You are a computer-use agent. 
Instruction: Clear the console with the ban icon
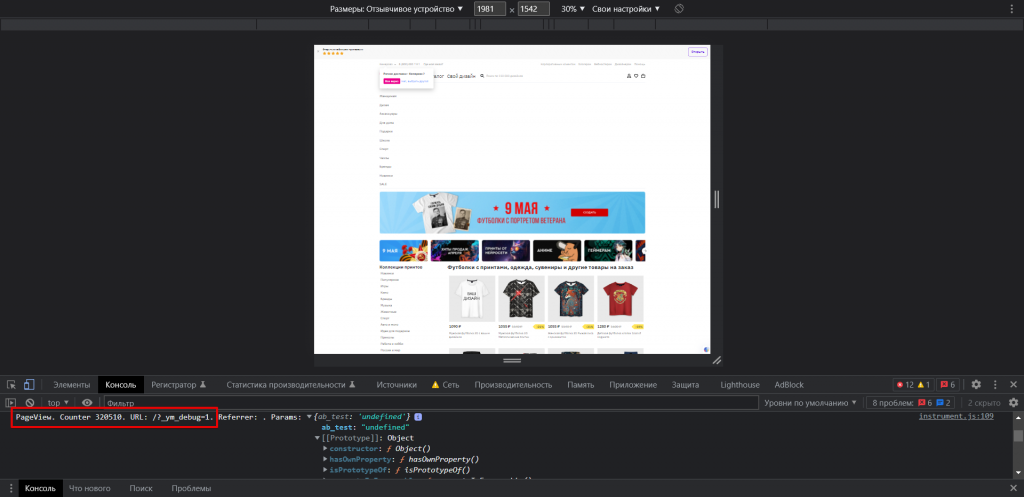pos(29,403)
